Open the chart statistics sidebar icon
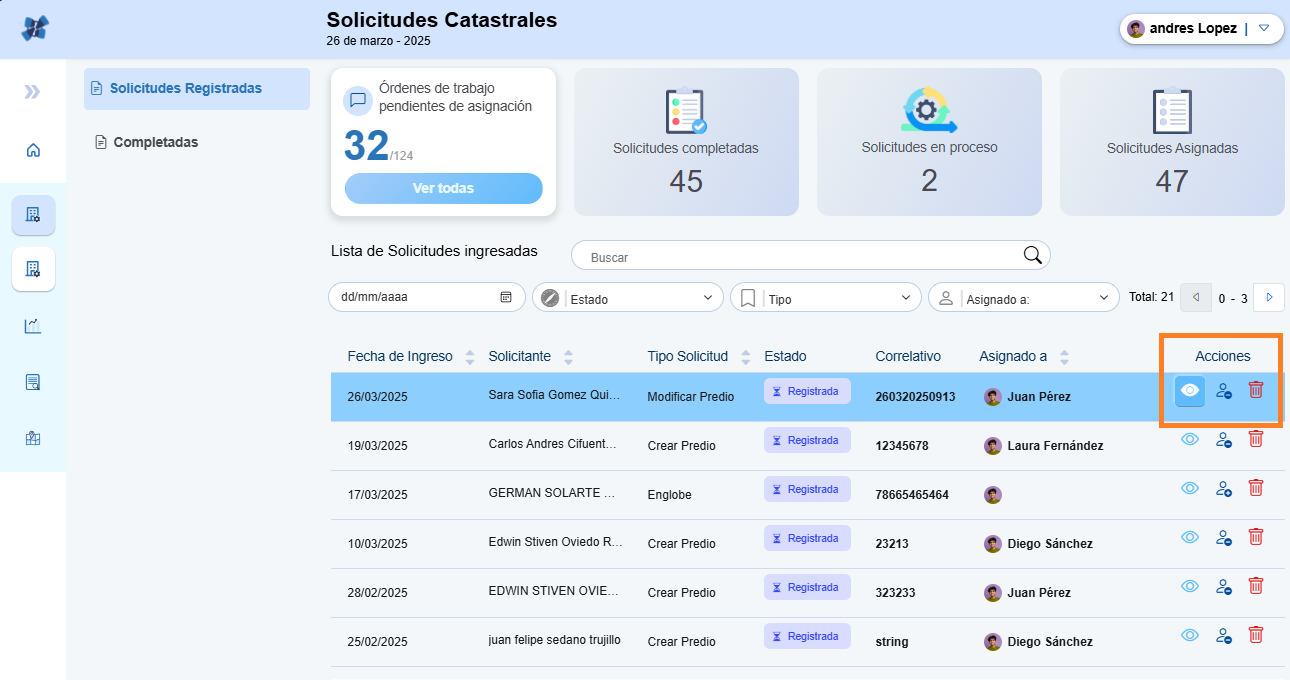Viewport: 1290px width, 680px height. [x=33, y=326]
